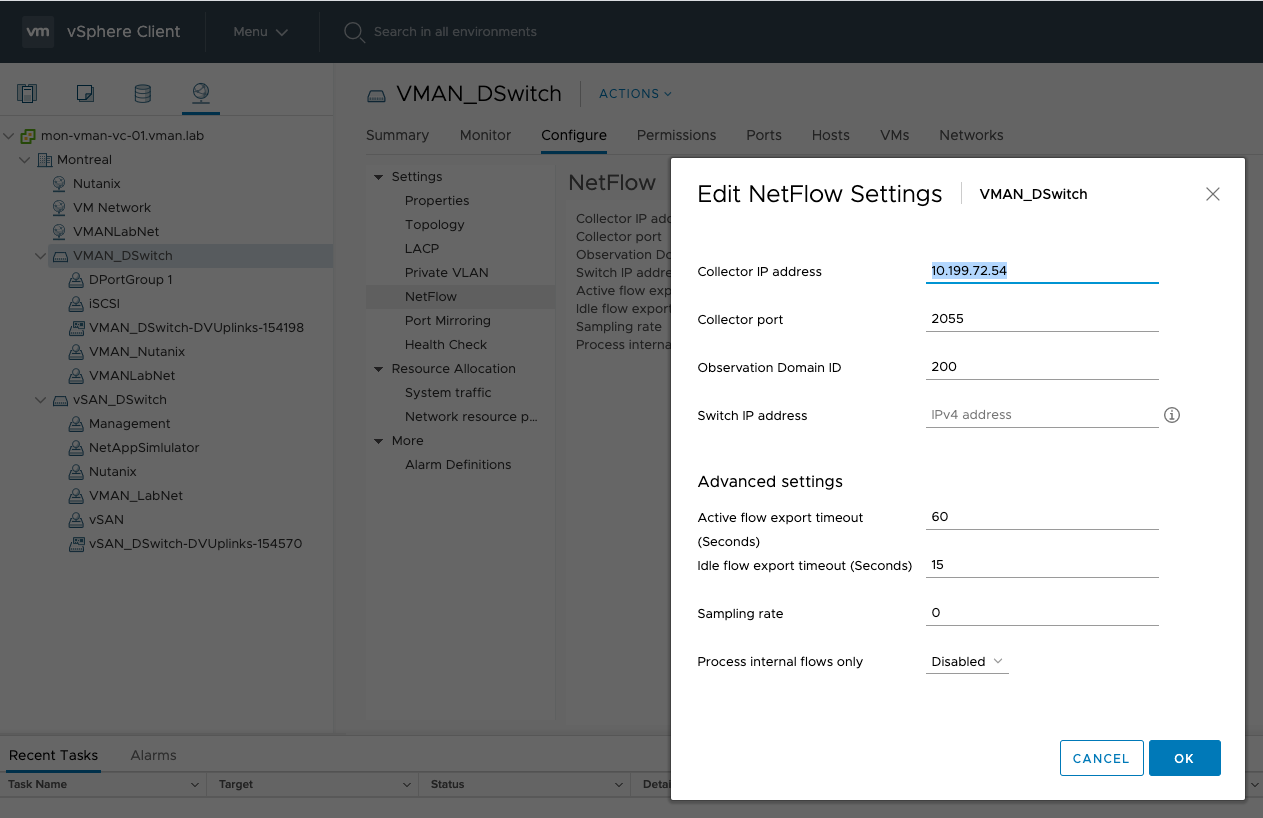Click the Switch IP address info icon

1172,415
